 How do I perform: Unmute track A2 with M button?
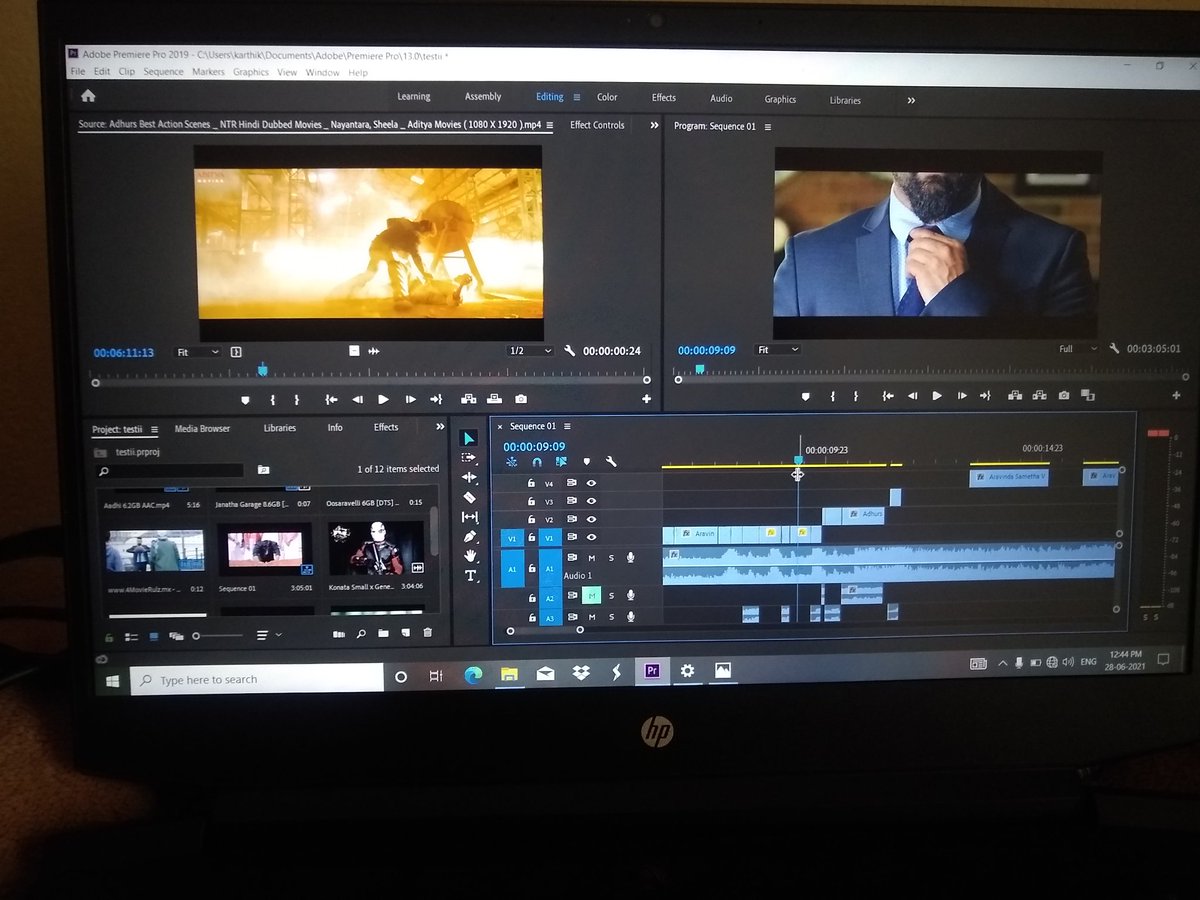point(591,596)
